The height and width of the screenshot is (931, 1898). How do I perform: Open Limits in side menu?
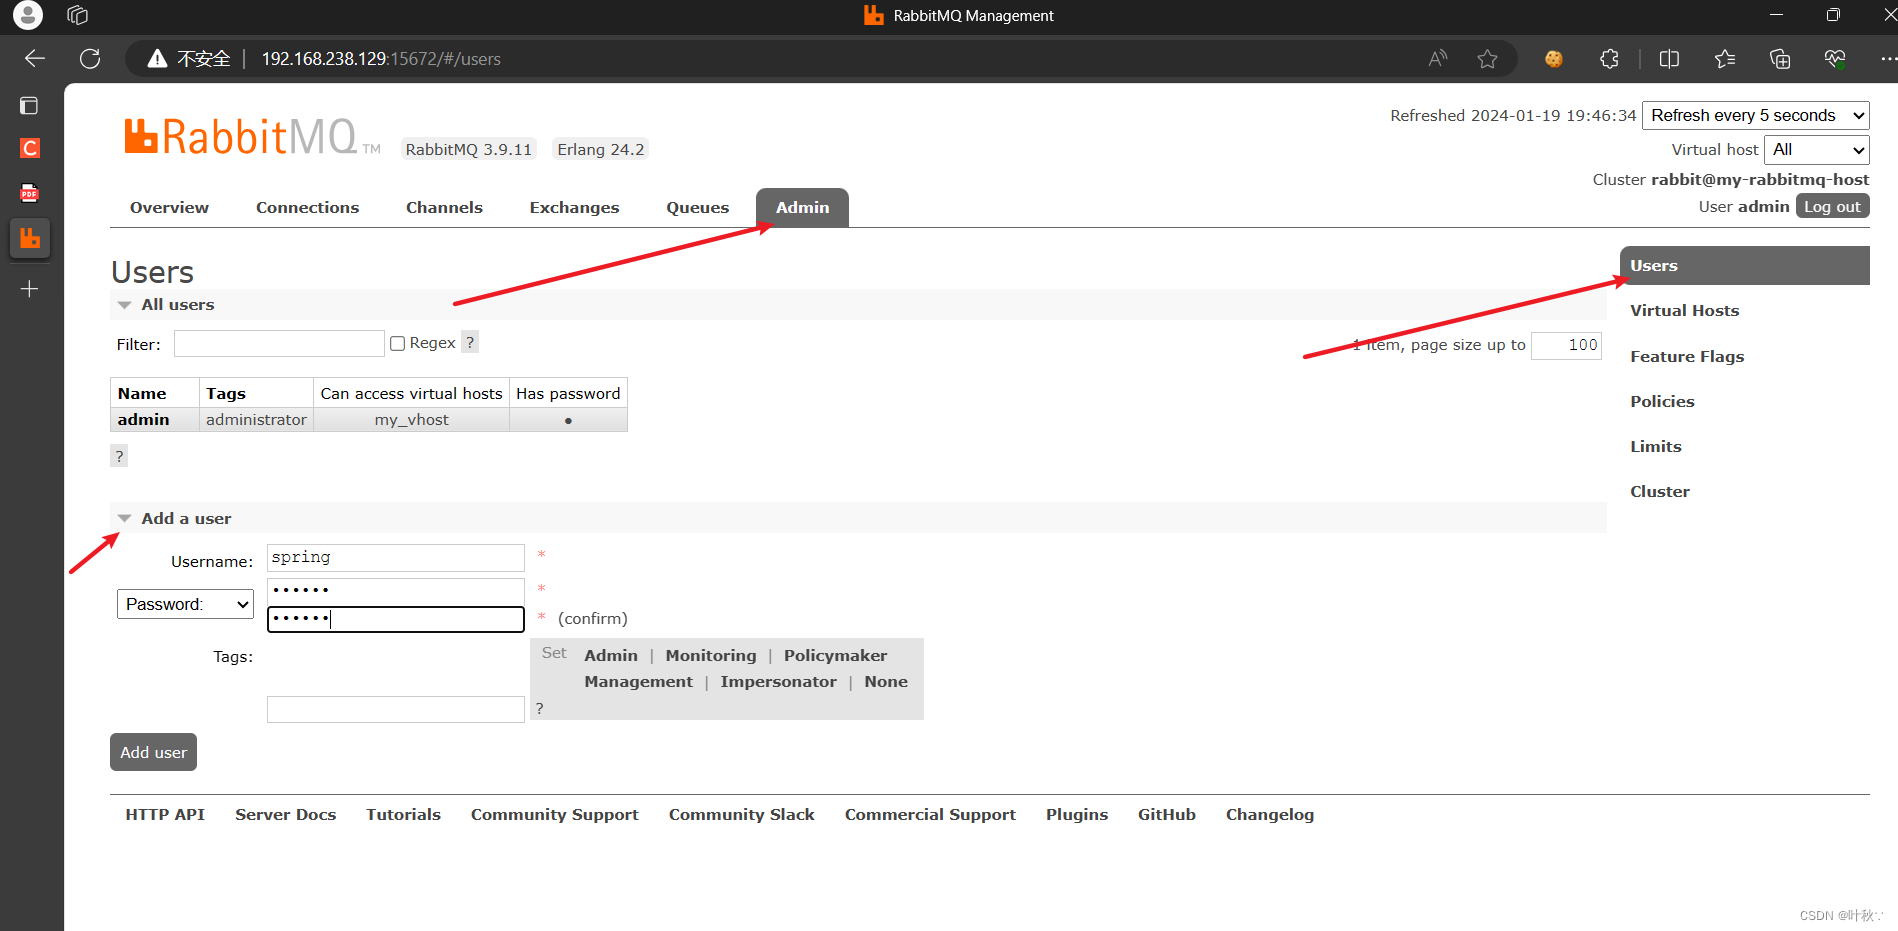tap(1655, 446)
